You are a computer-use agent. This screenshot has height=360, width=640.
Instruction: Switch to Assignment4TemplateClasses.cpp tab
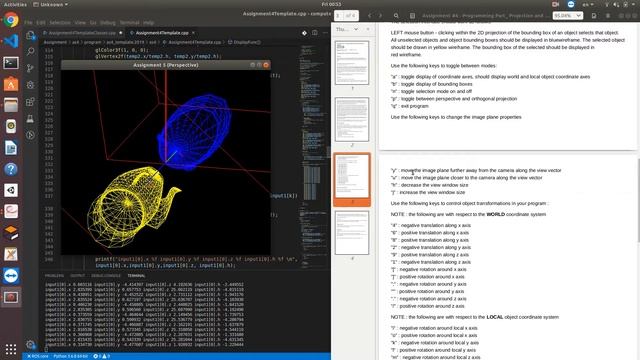(82, 33)
